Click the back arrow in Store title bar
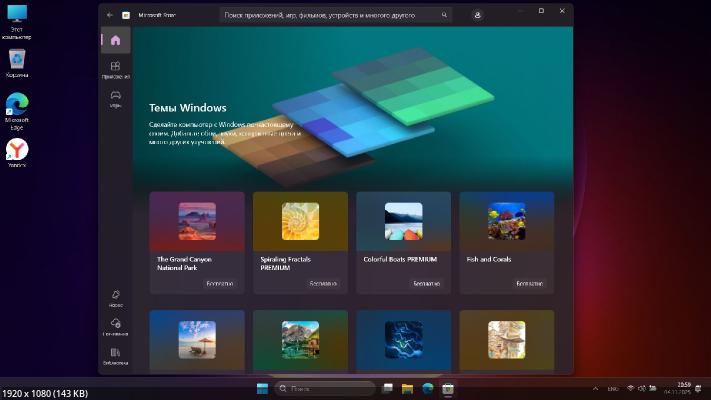Screen dimensions: 711x400 [x=109, y=16]
